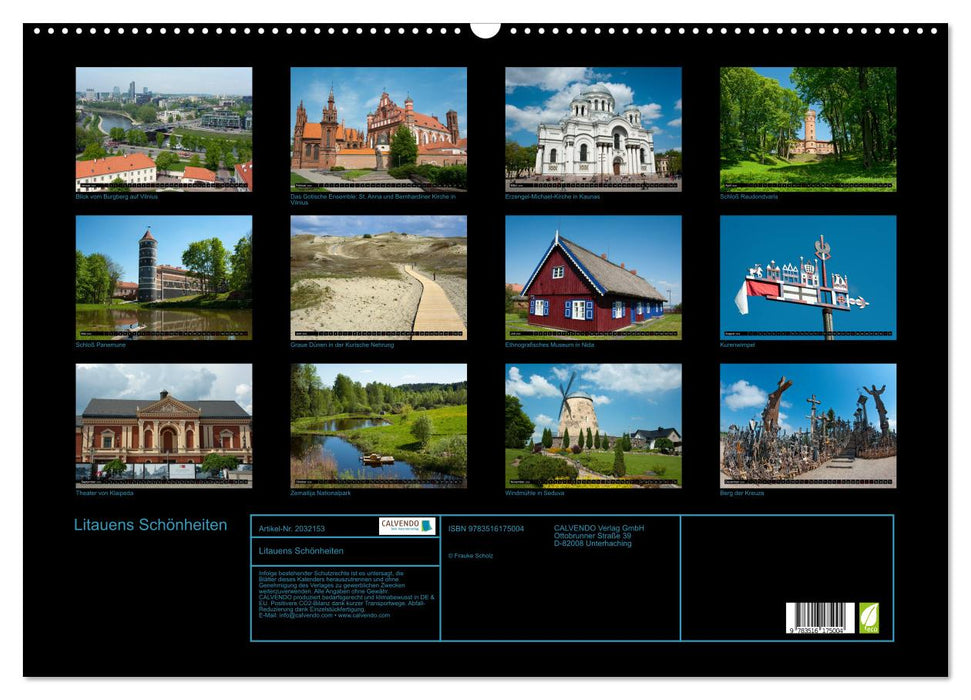The height and width of the screenshot is (700, 971).
Task: Open the Erzengel-Michael-Kirche in Kaunas photo
Action: [593, 129]
